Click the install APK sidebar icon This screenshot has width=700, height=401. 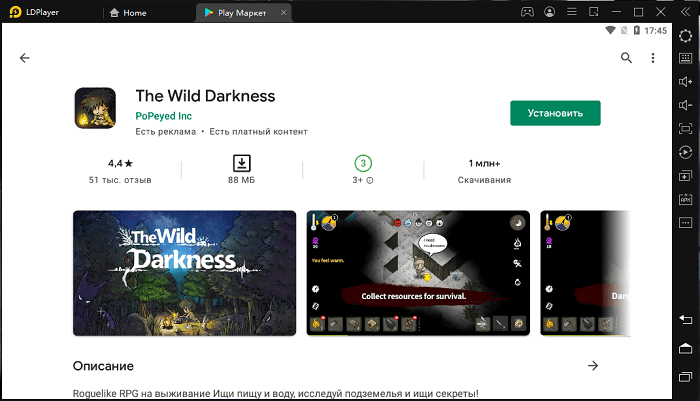pos(685,199)
